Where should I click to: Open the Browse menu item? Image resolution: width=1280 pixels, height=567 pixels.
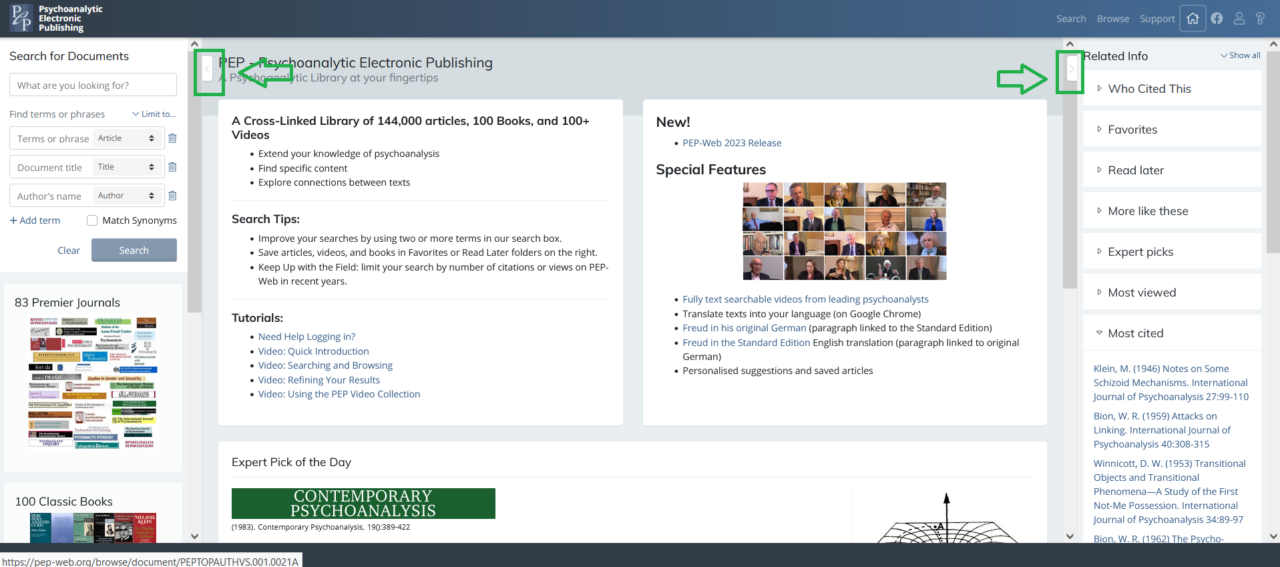point(1112,19)
